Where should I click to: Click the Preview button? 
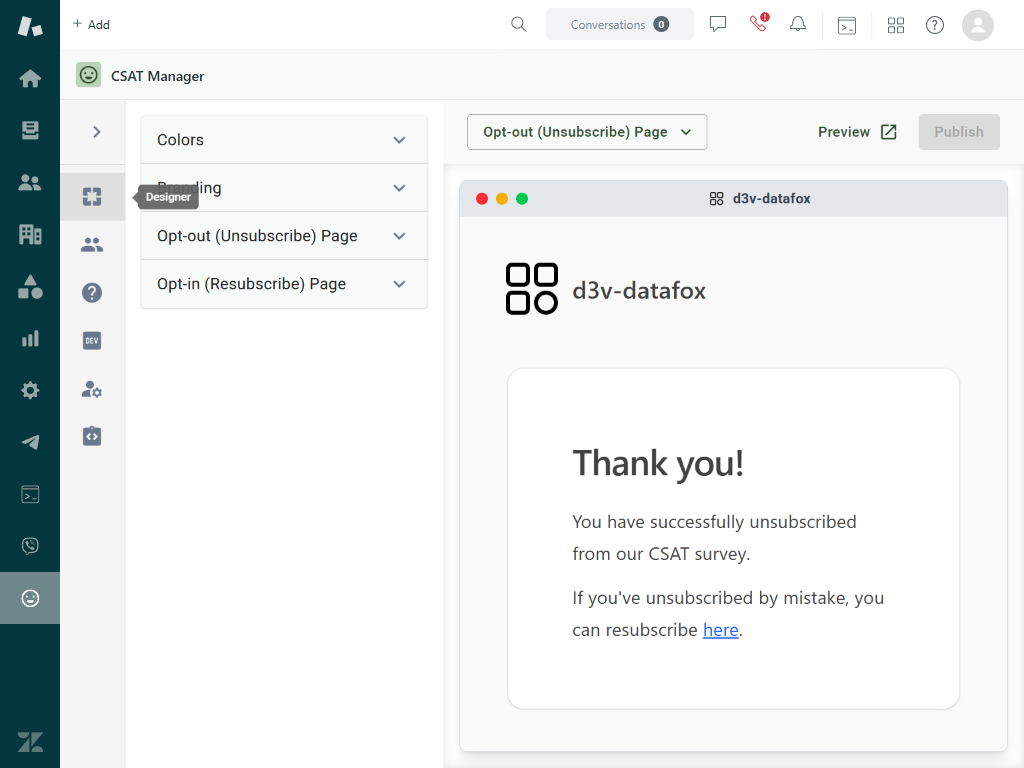[x=857, y=132]
